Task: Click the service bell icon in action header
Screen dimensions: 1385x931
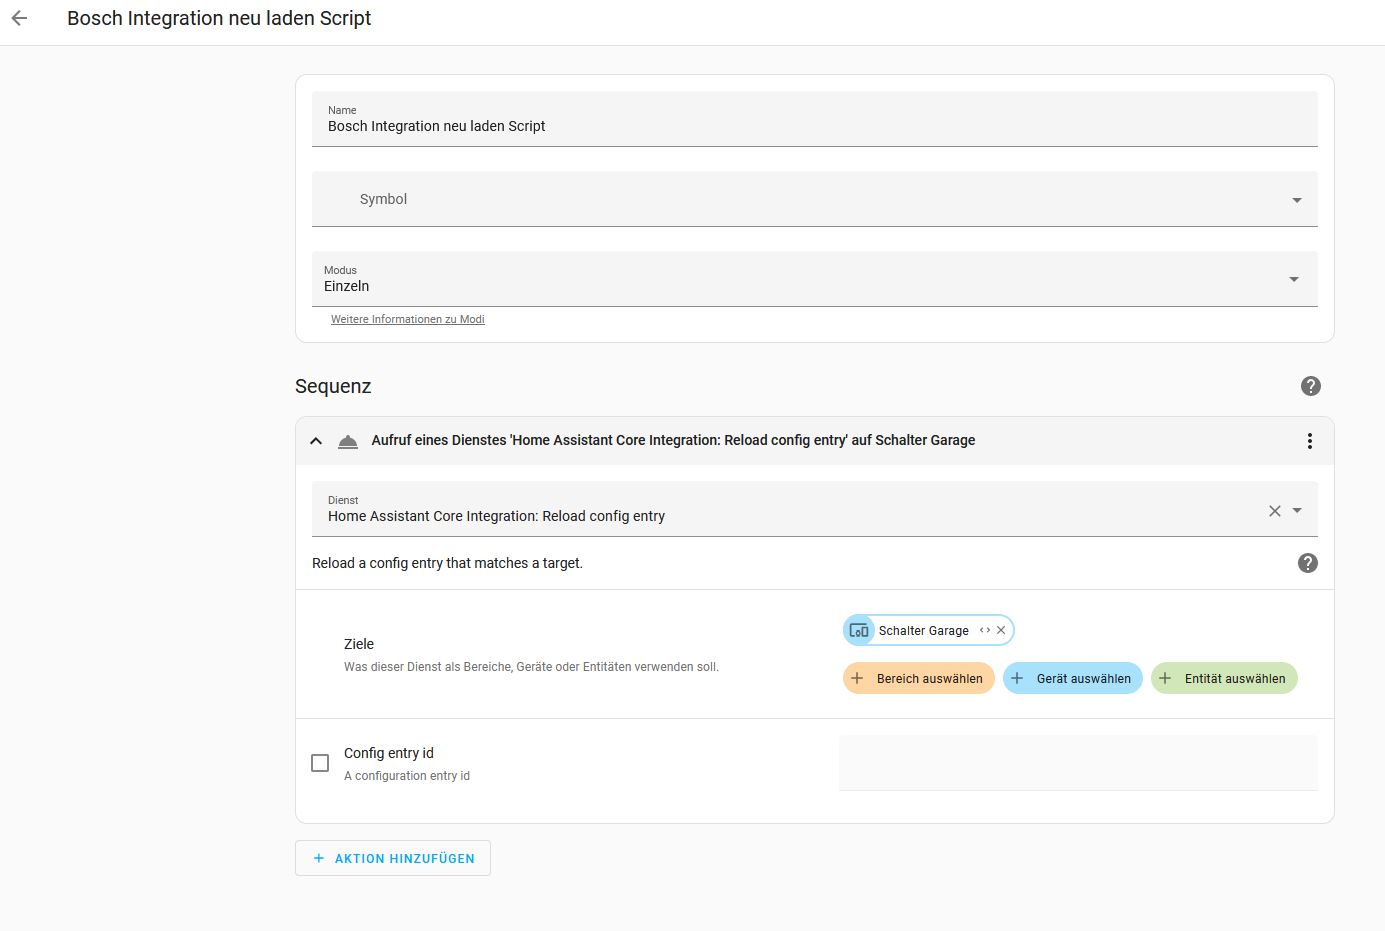Action: tap(348, 441)
